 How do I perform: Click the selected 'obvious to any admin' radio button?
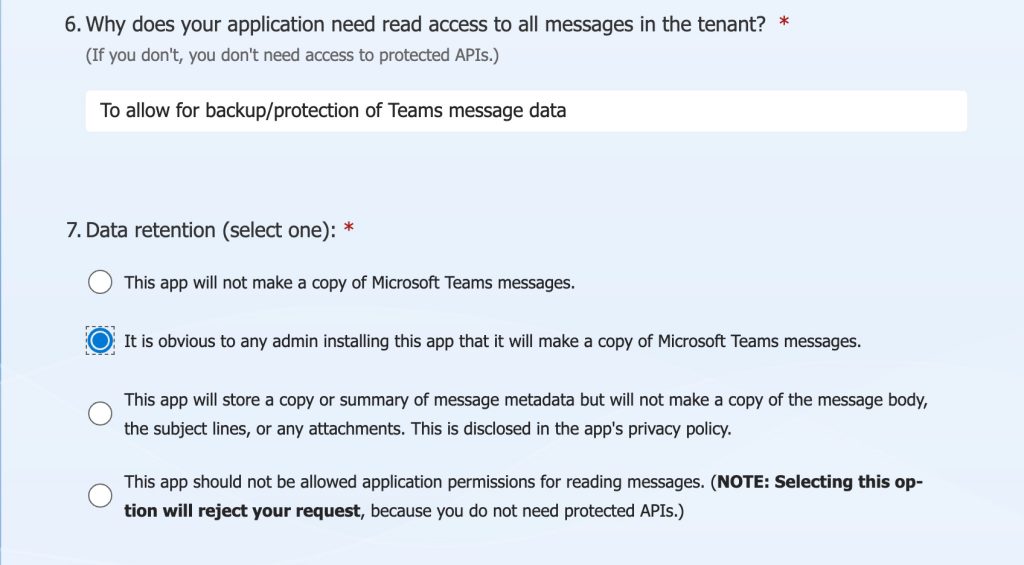tap(100, 341)
